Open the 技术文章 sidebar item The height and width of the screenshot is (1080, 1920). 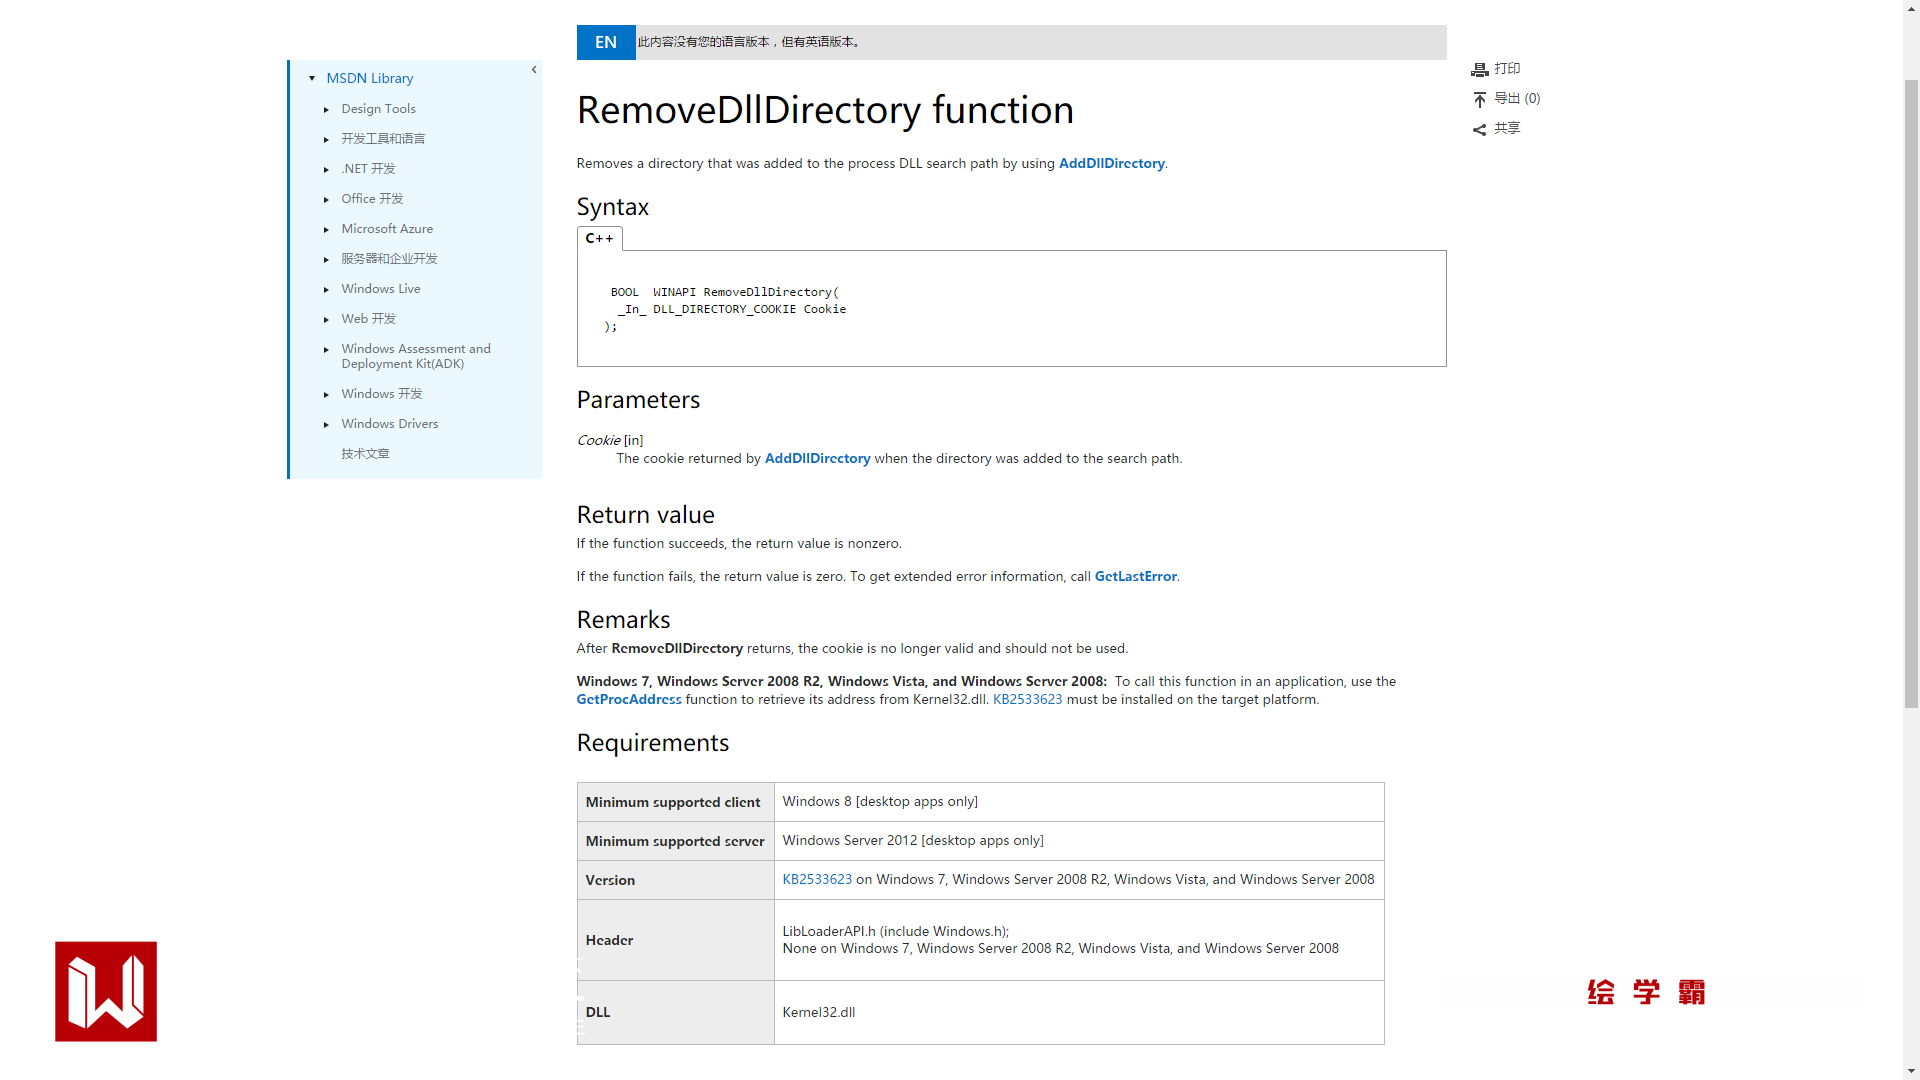[x=365, y=454]
